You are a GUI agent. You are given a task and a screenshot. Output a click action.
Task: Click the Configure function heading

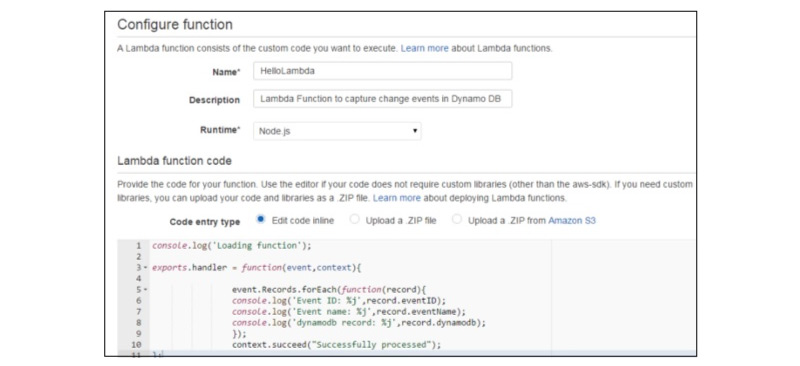[x=175, y=25]
